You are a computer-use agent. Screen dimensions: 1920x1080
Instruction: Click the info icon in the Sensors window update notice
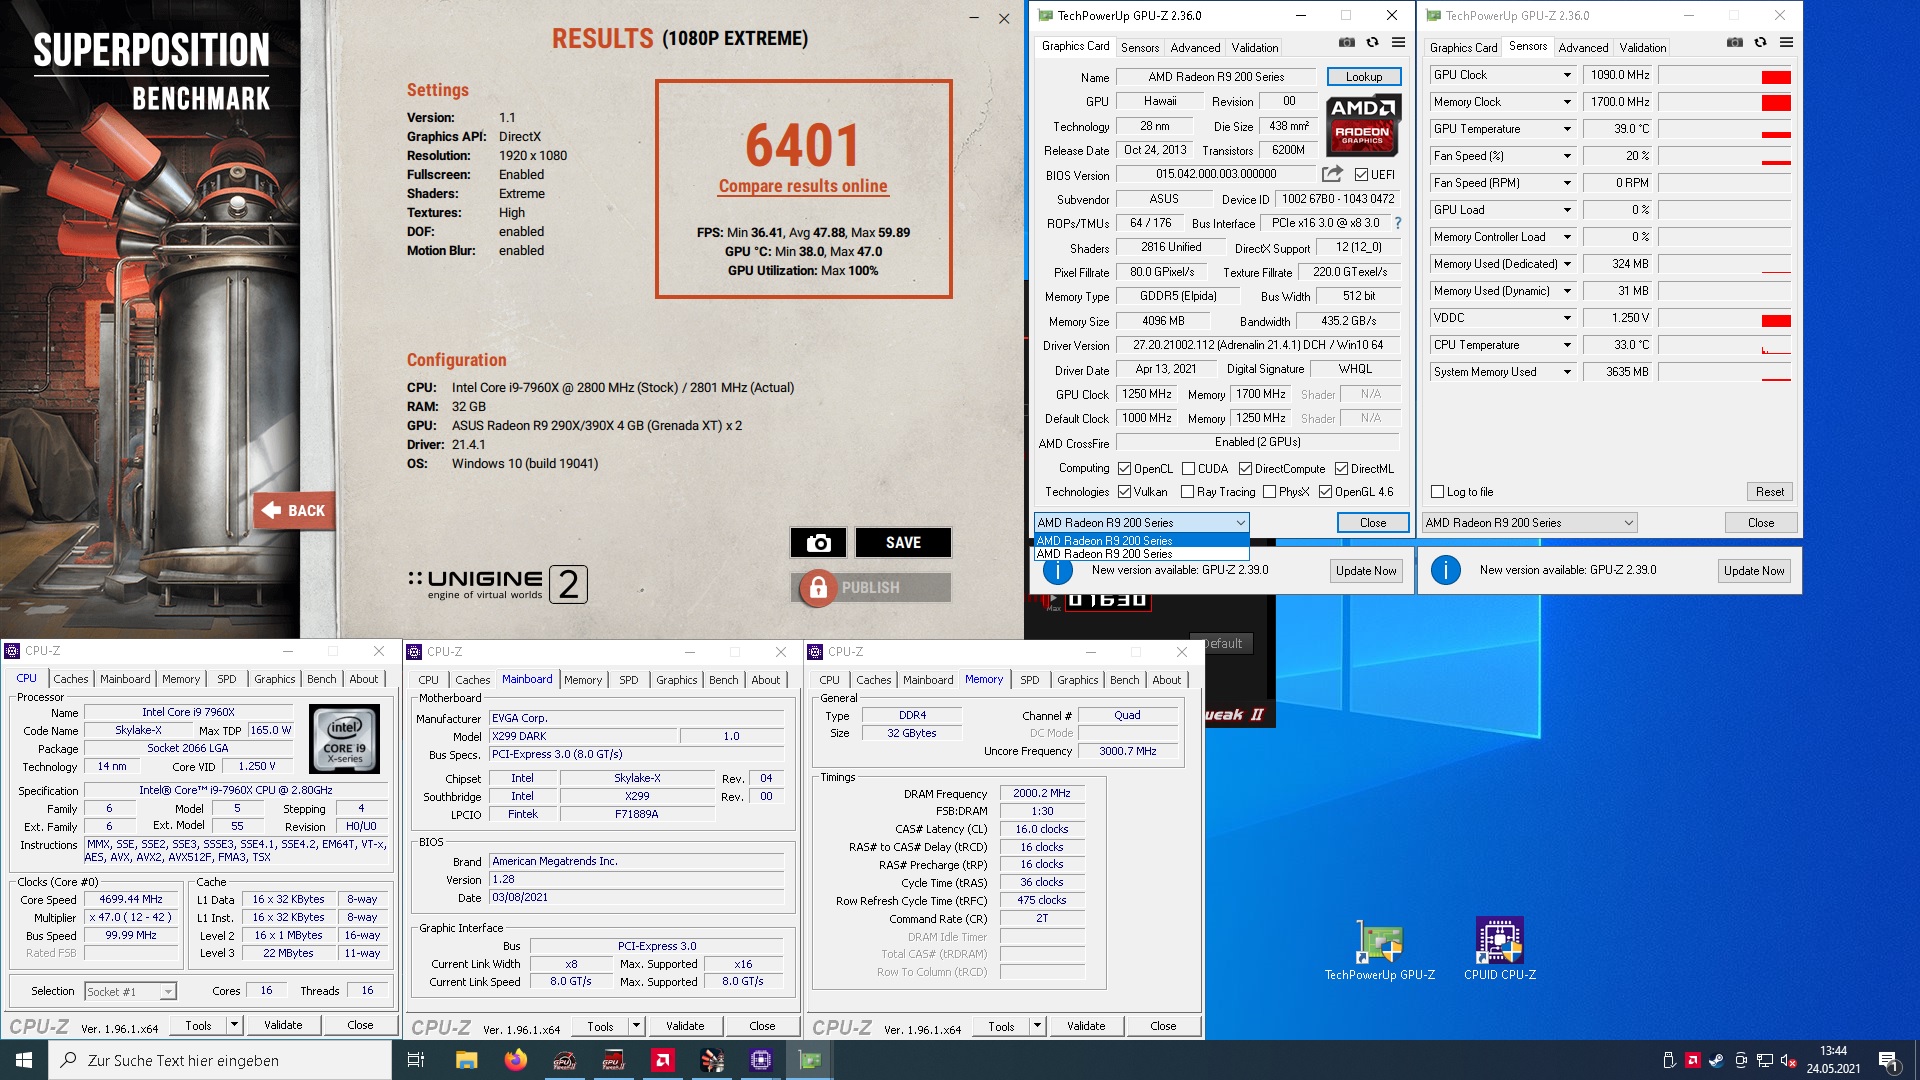pos(1445,570)
